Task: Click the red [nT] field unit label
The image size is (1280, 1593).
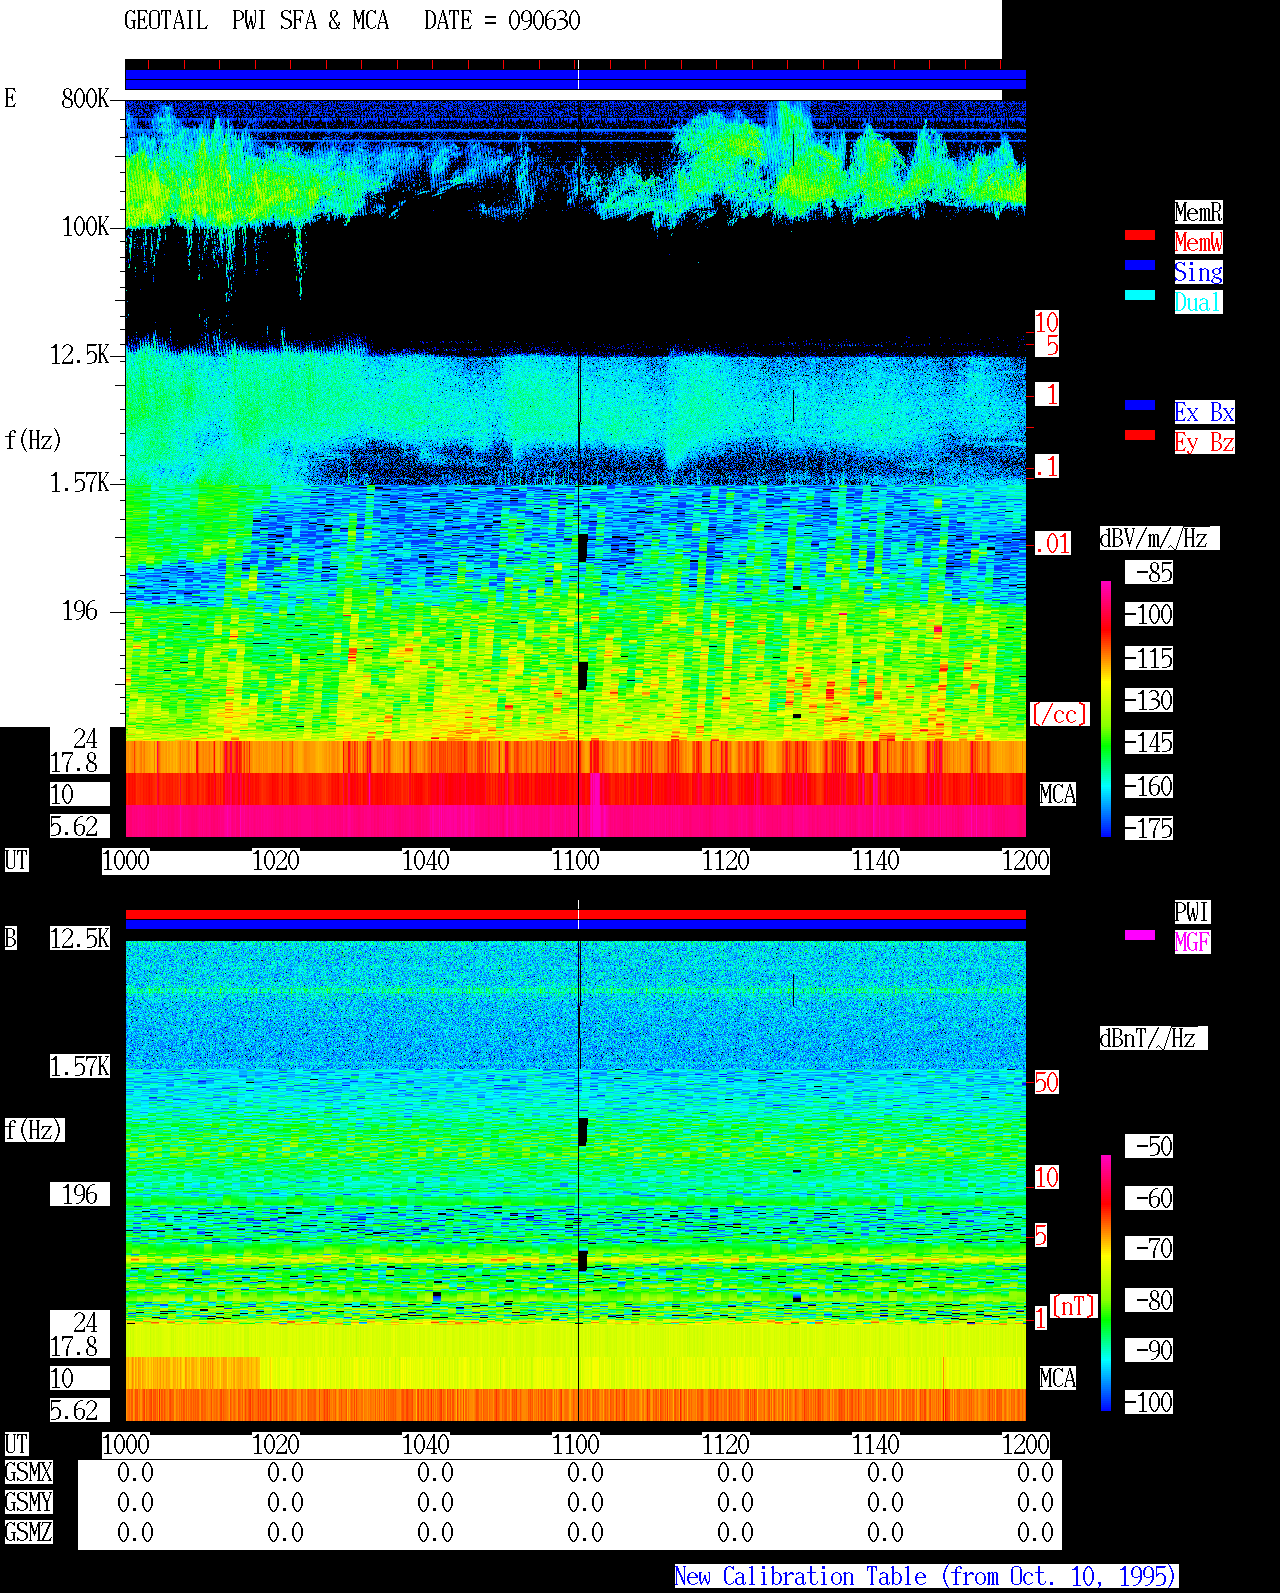Action: 1074,1306
